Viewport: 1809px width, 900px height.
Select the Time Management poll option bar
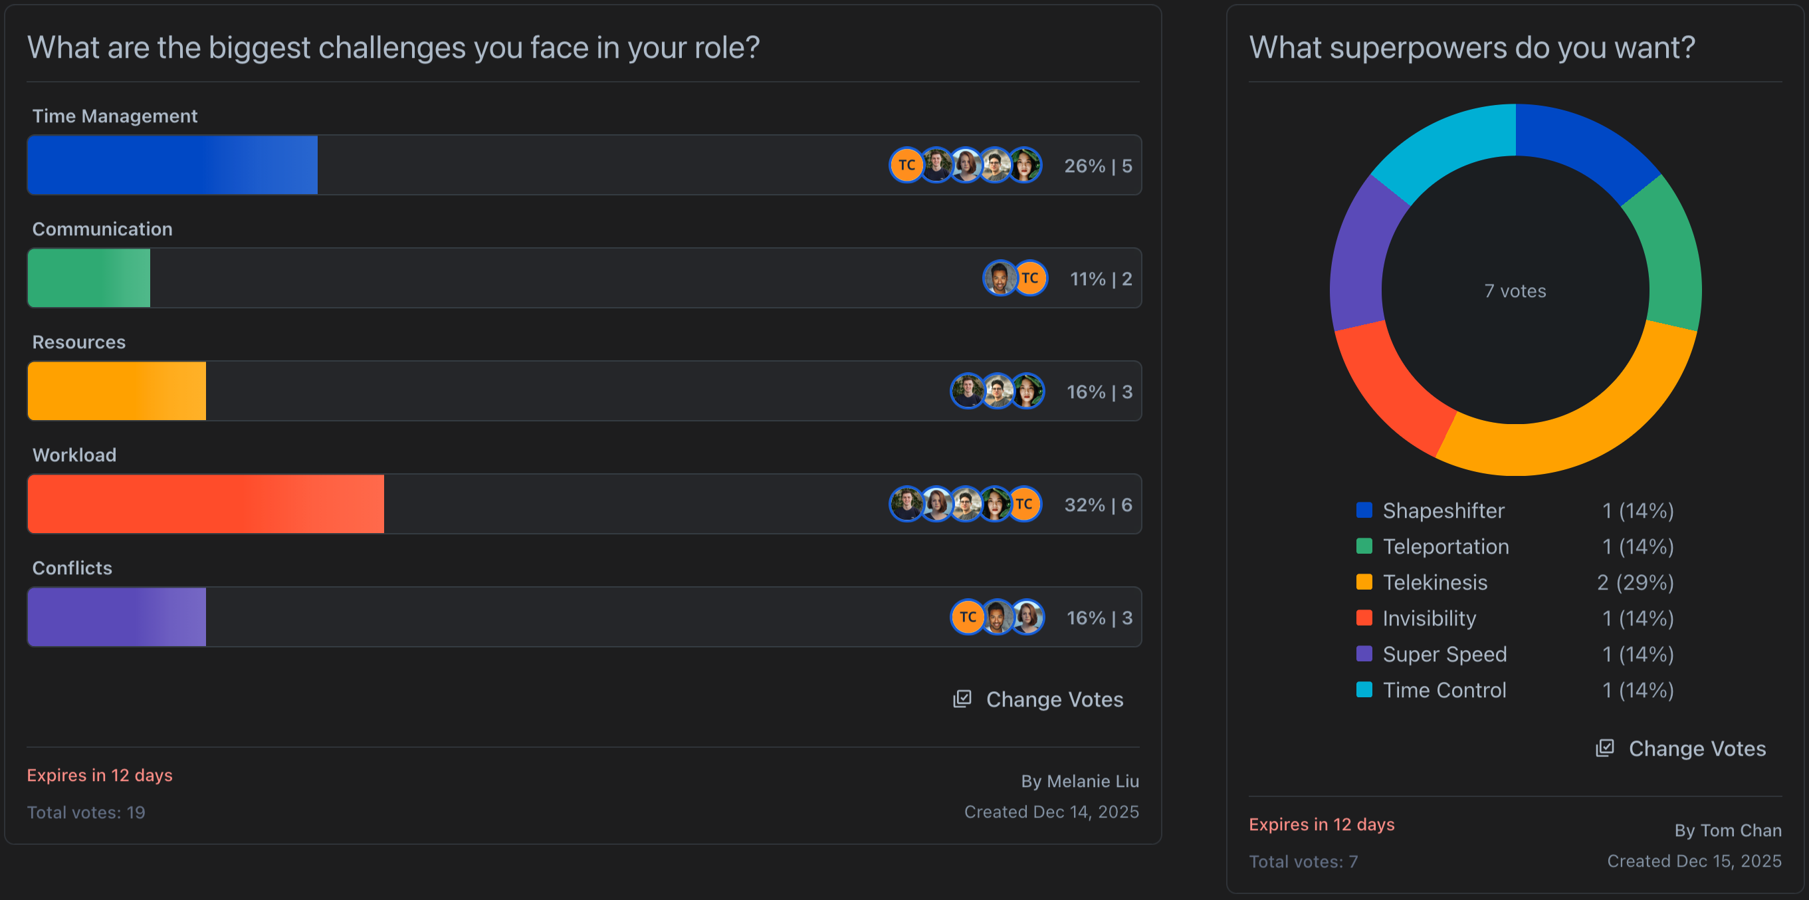(x=584, y=166)
